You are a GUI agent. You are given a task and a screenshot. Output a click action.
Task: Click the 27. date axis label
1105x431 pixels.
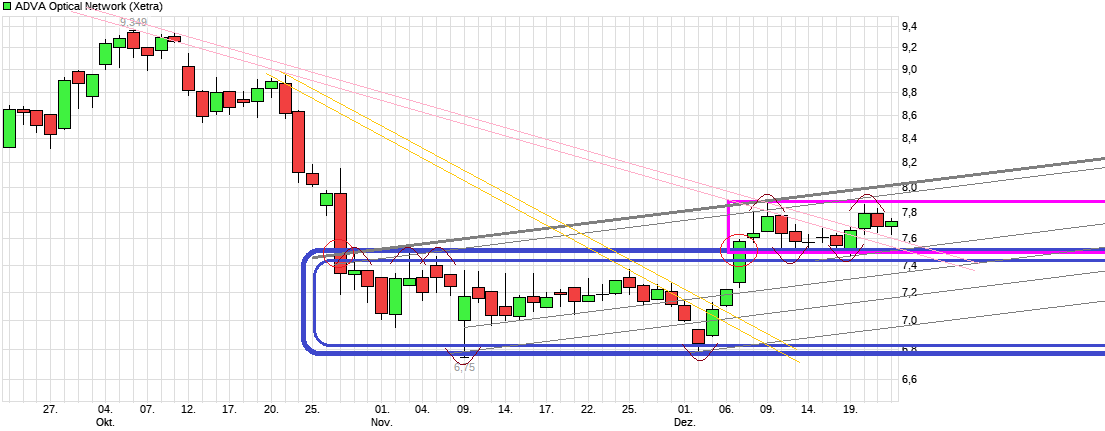pos(50,409)
